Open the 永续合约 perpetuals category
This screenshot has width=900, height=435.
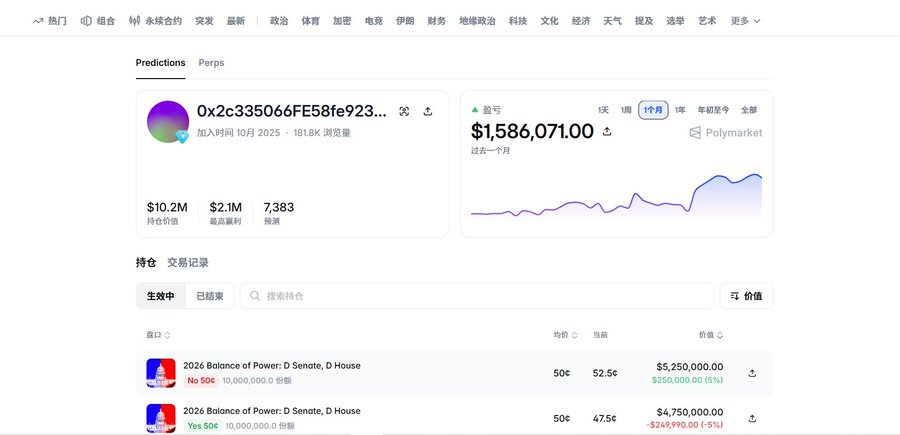tap(156, 21)
